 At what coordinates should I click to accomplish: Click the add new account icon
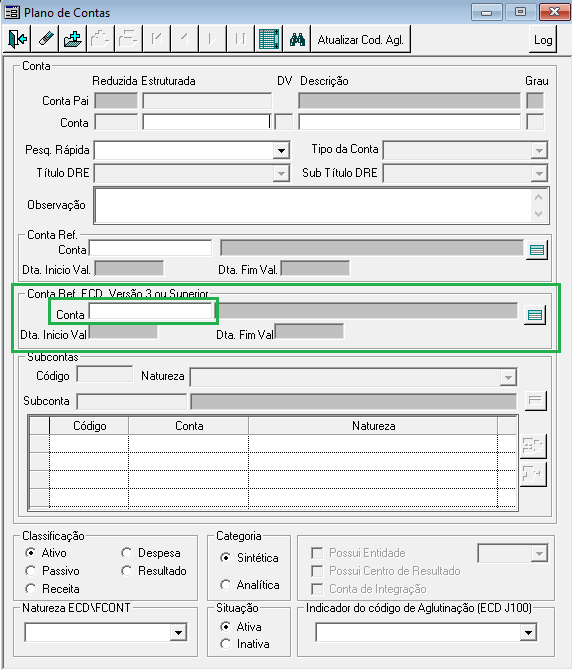(73, 39)
